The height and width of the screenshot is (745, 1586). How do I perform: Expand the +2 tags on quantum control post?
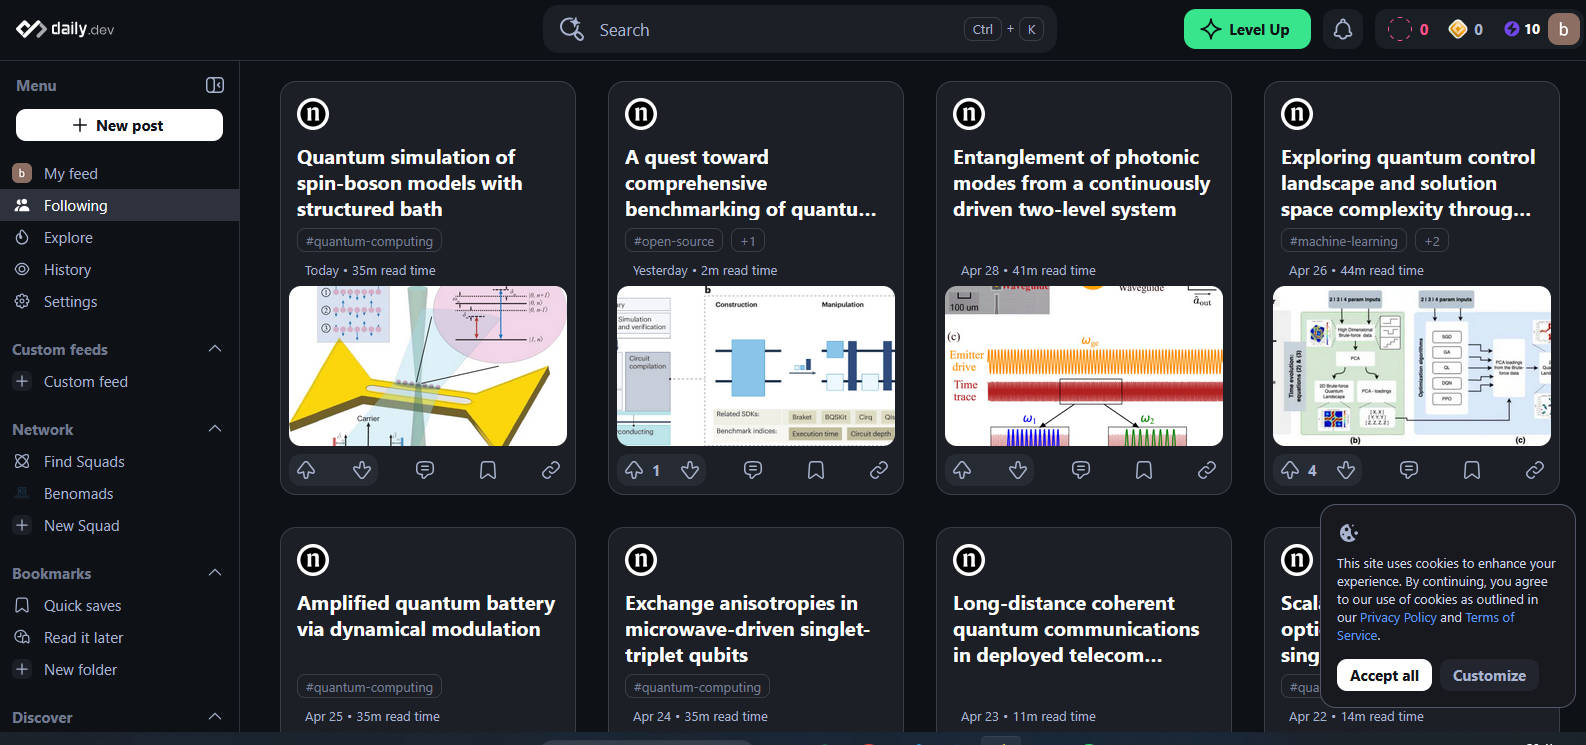pyautogui.click(x=1432, y=241)
